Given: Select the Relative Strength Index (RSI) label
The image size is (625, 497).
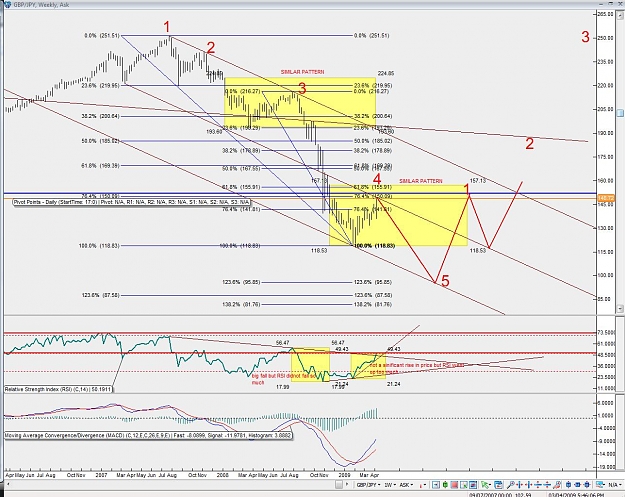Looking at the screenshot, I should [58, 389].
